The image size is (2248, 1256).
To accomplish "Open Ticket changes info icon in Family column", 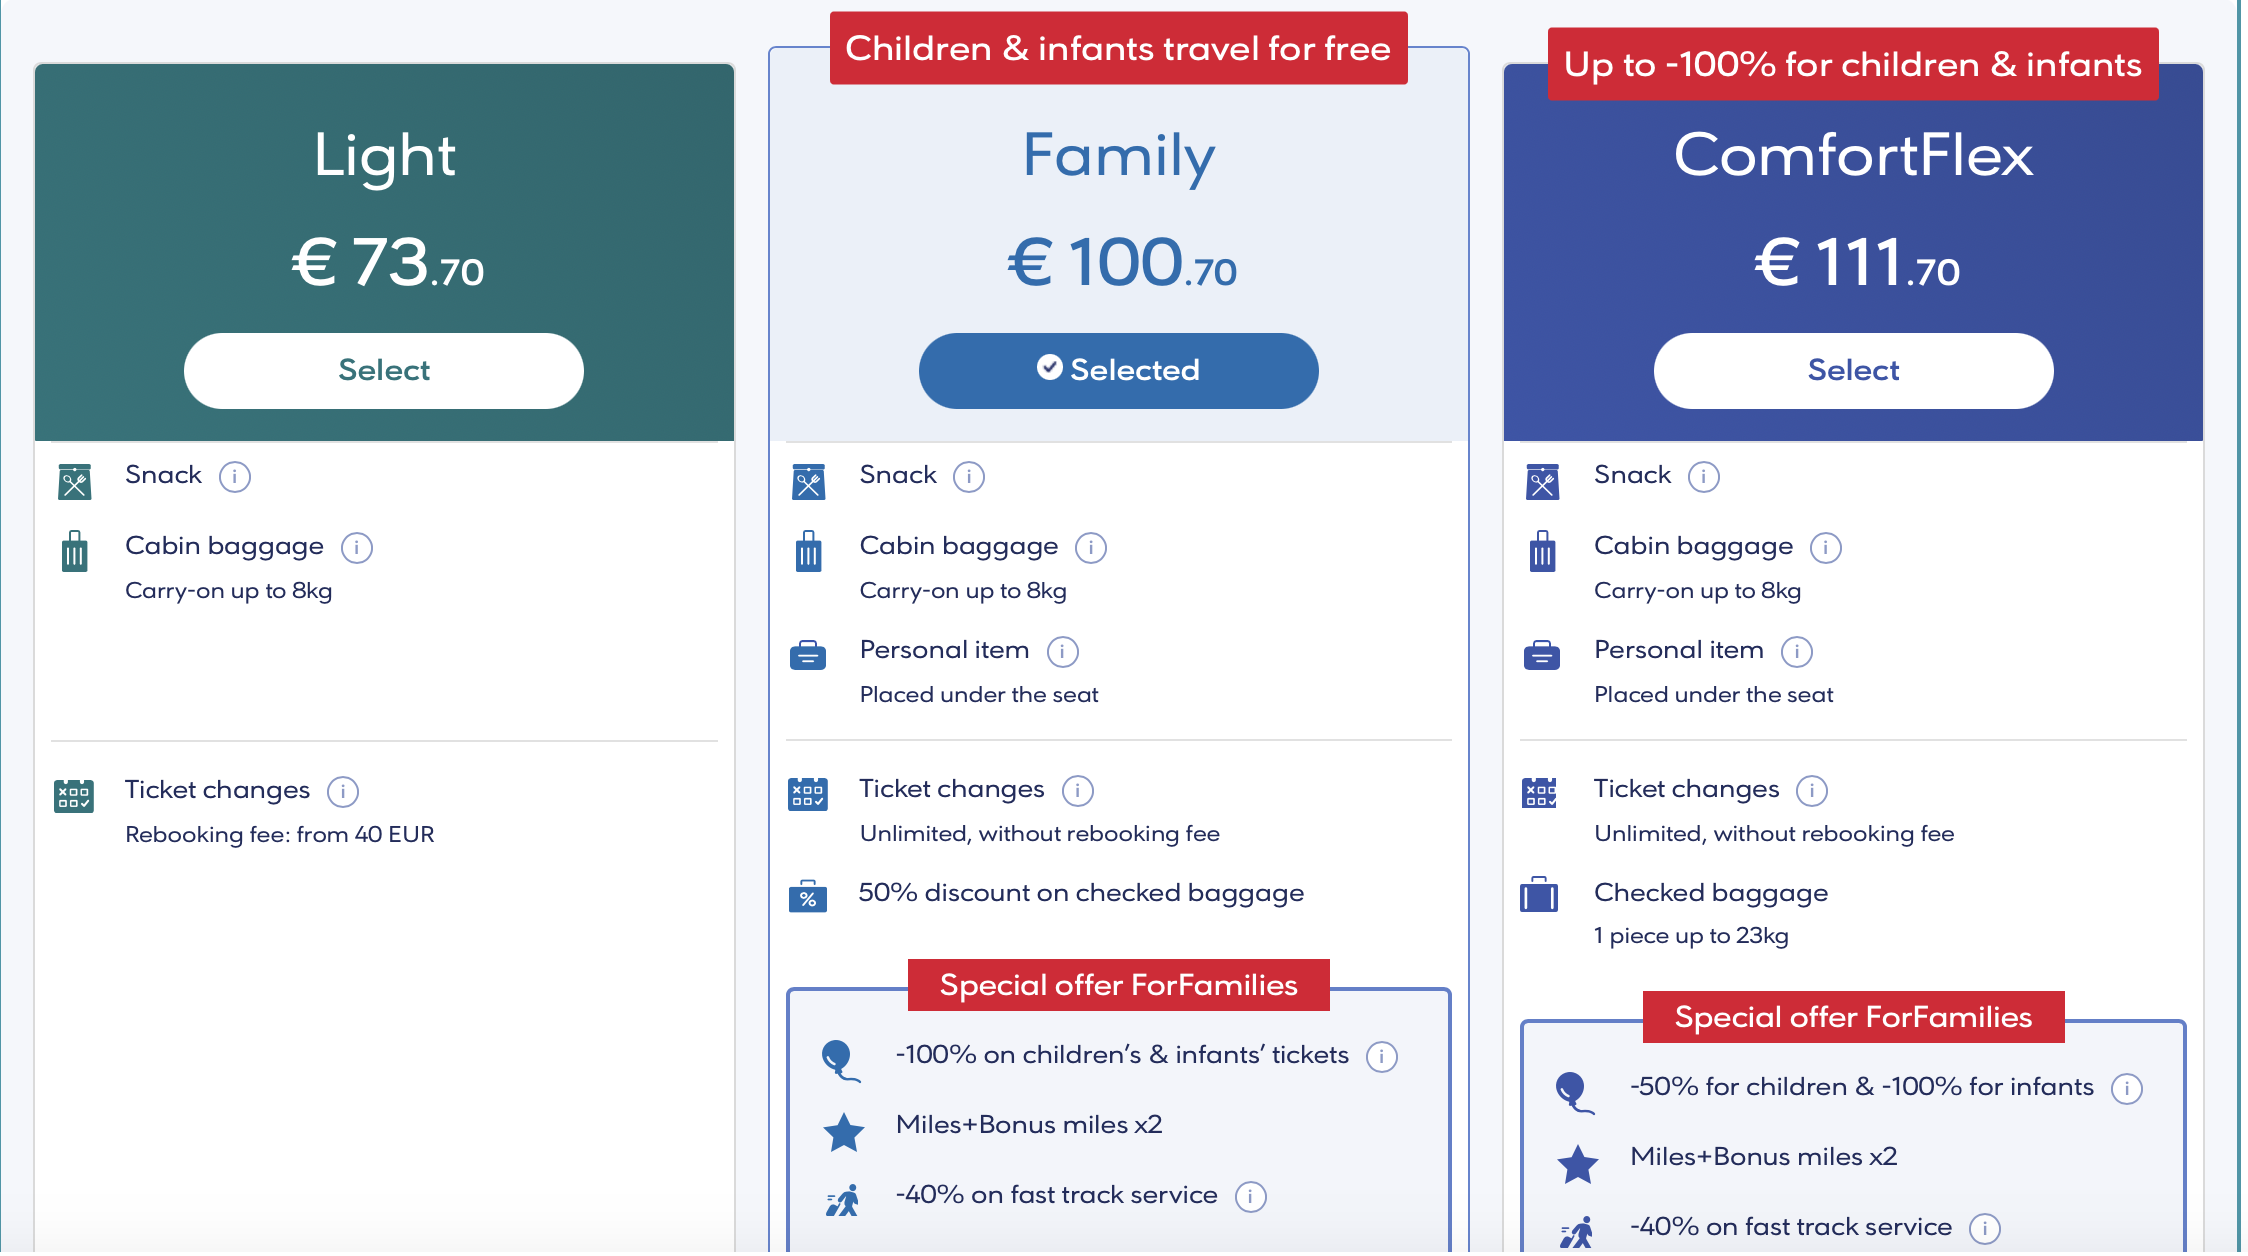I will tap(1080, 792).
